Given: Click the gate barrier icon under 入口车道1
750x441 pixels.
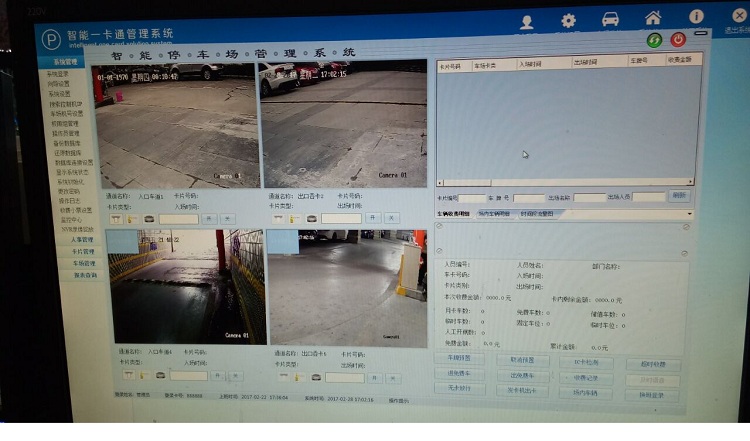Looking at the screenshot, I should pyautogui.click(x=116, y=219).
